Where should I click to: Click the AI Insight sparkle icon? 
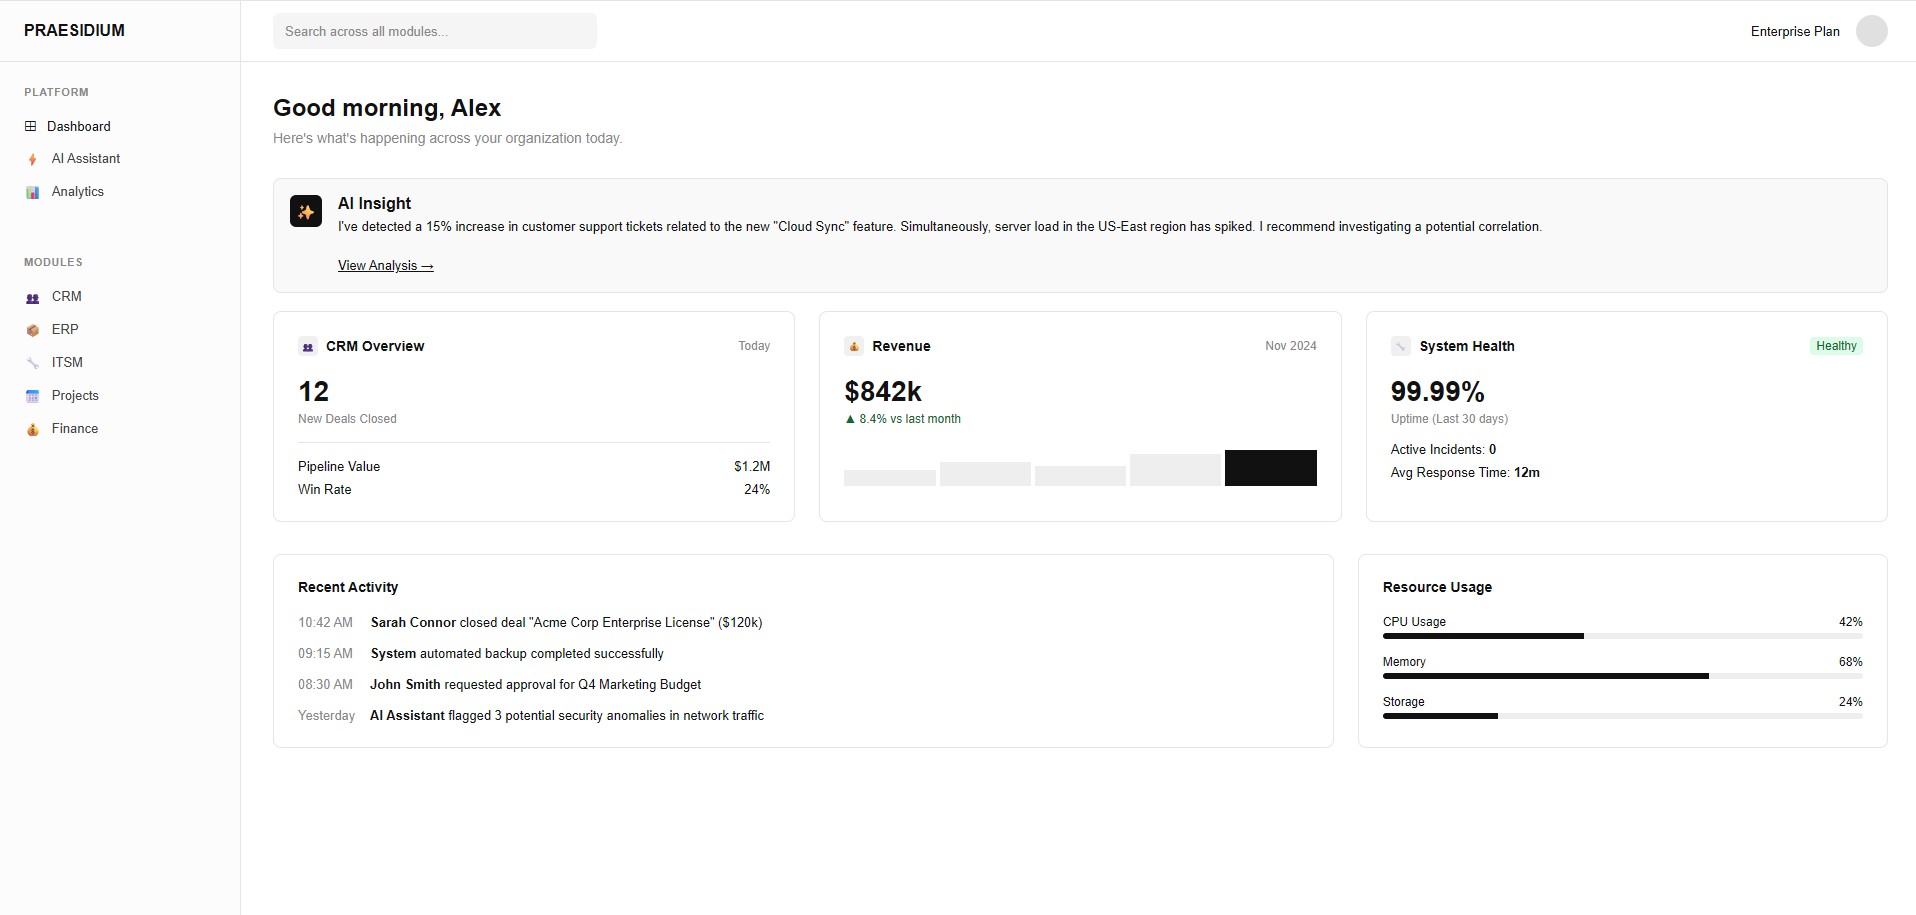[x=306, y=211]
